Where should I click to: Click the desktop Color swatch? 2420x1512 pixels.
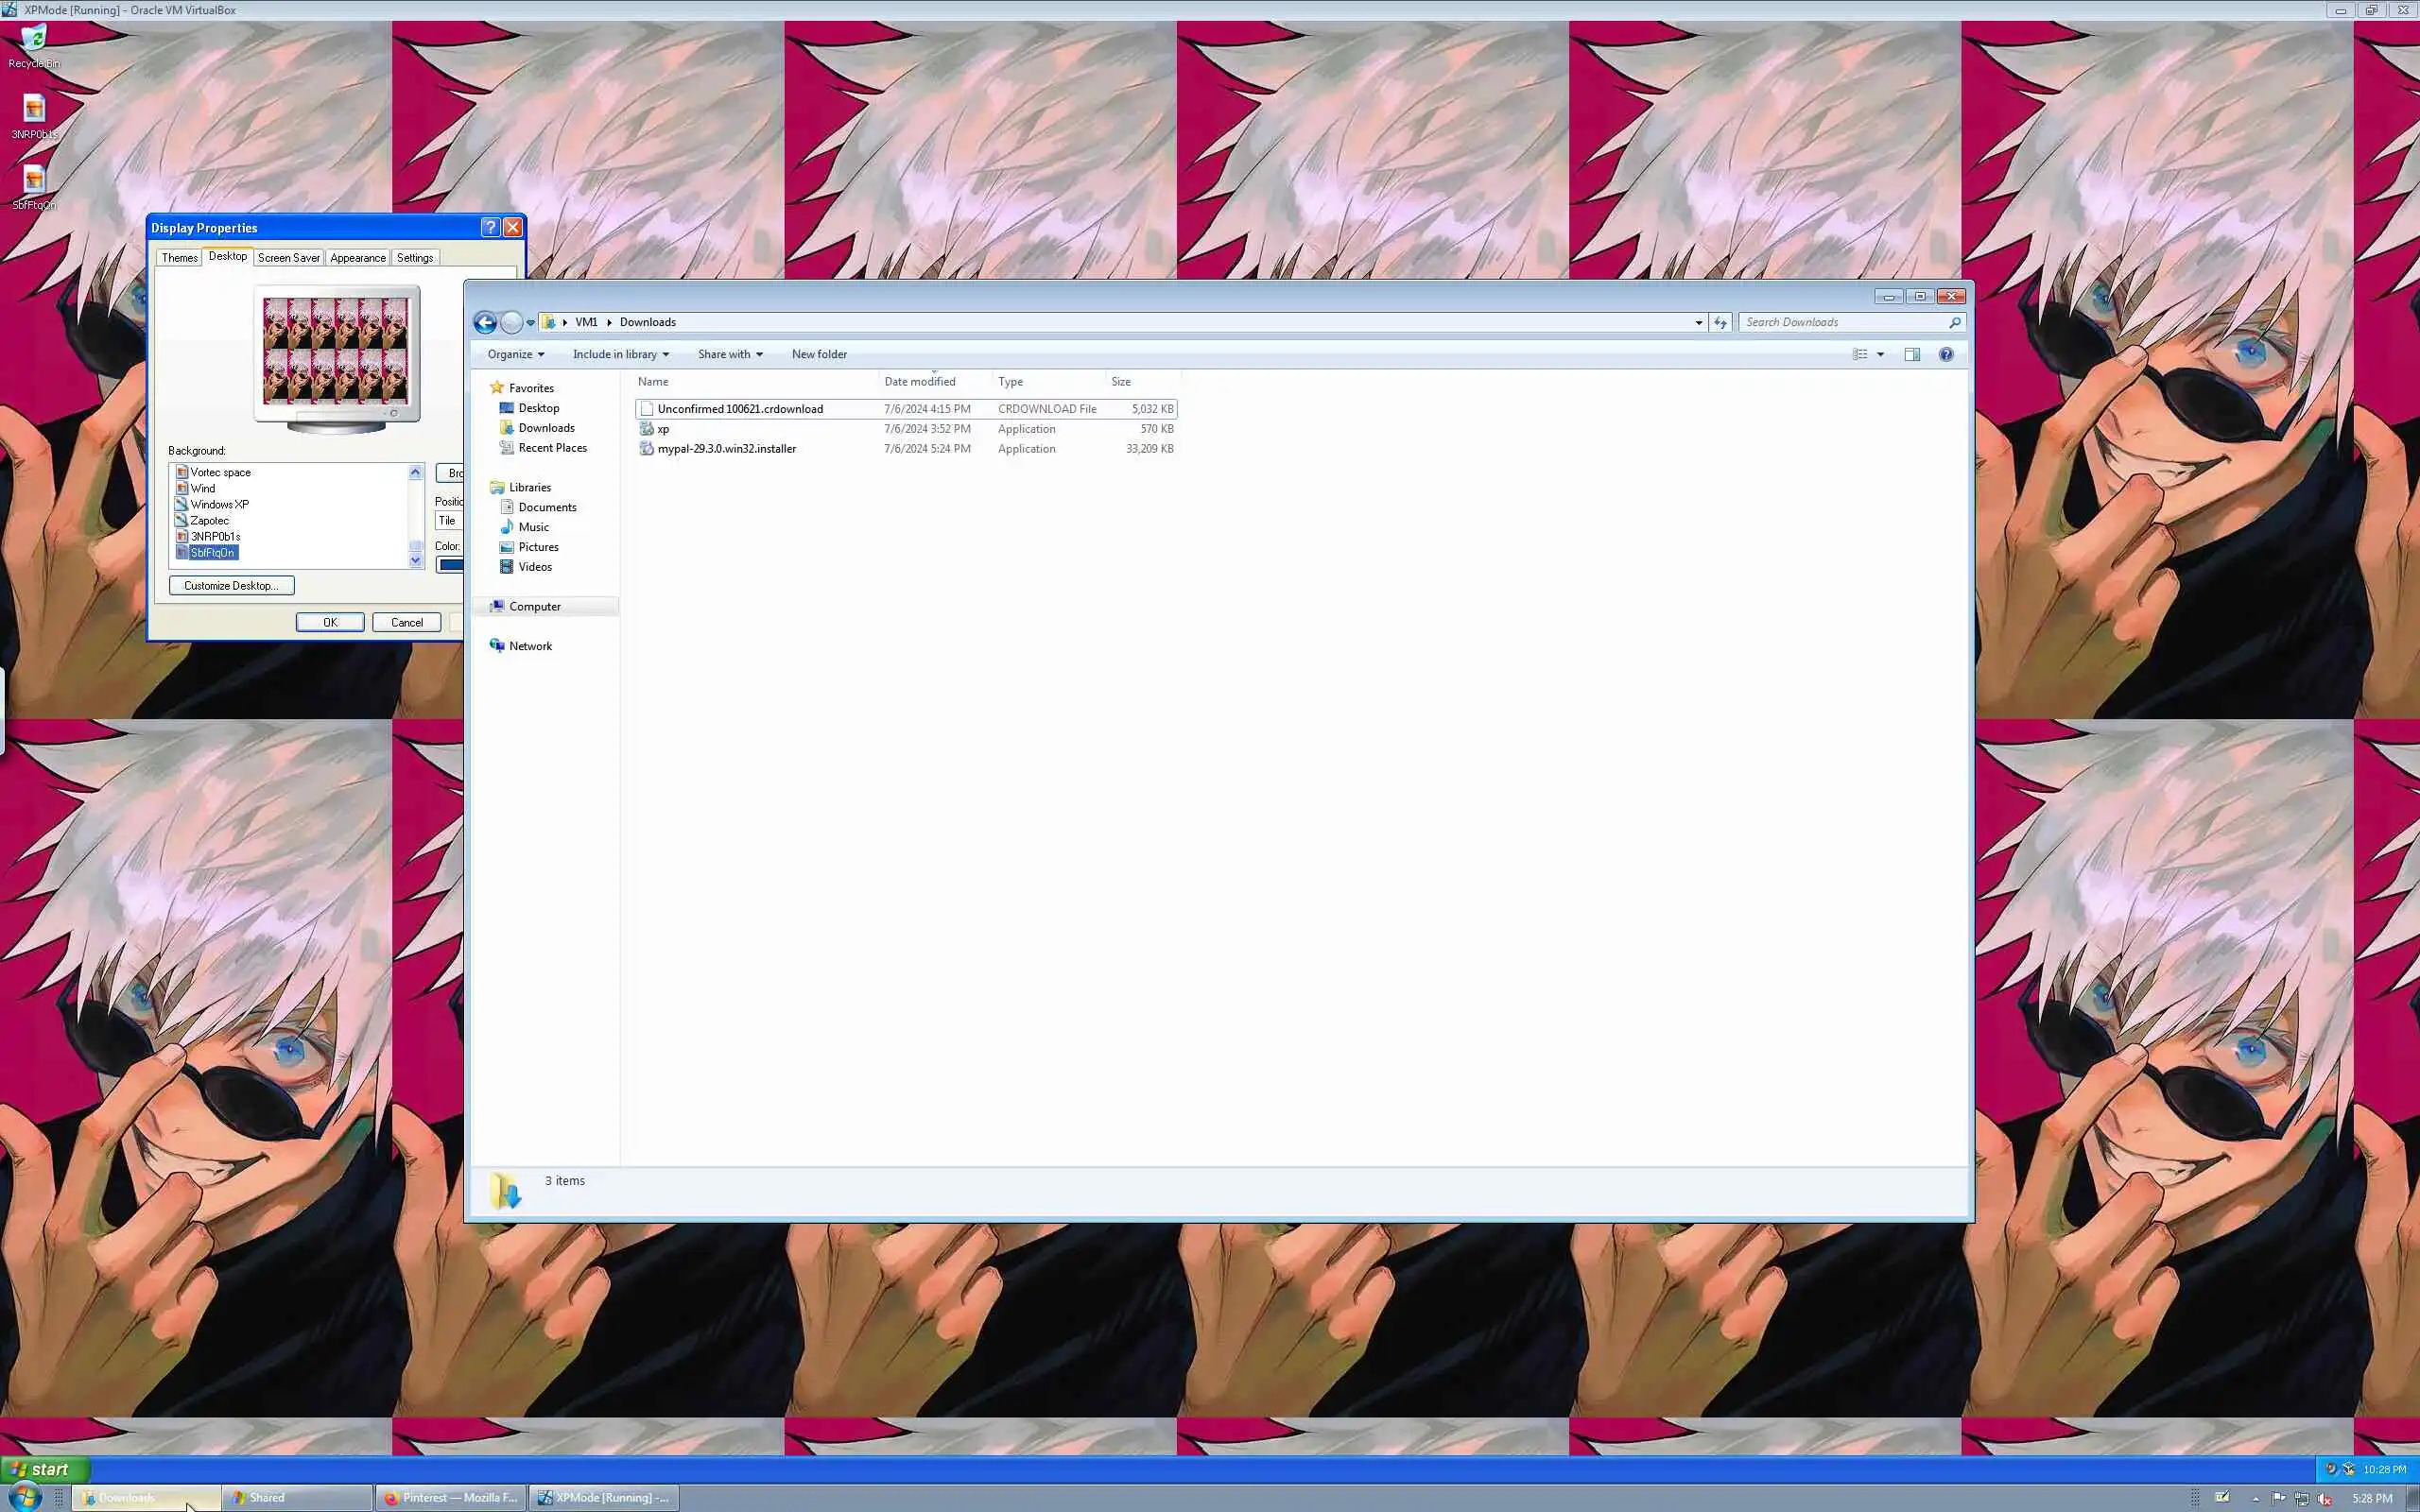450,565
